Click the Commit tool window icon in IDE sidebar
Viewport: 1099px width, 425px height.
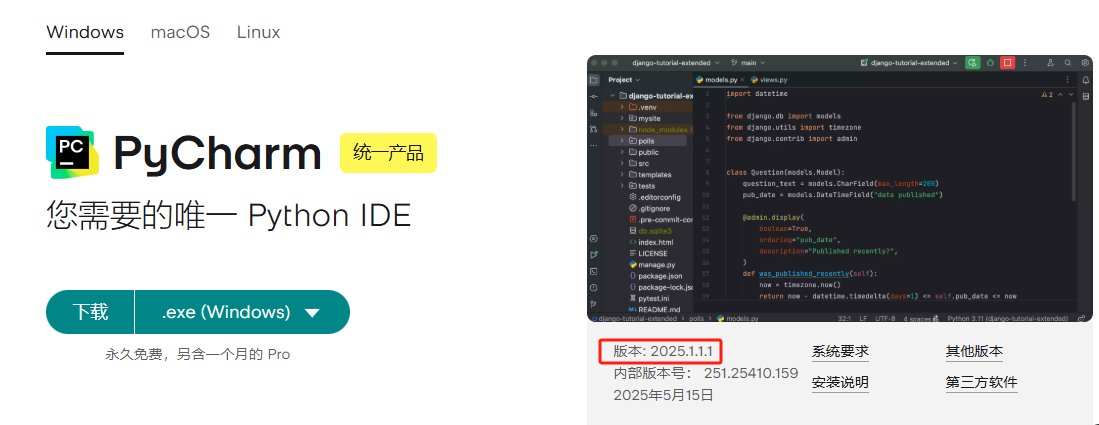coord(594,96)
